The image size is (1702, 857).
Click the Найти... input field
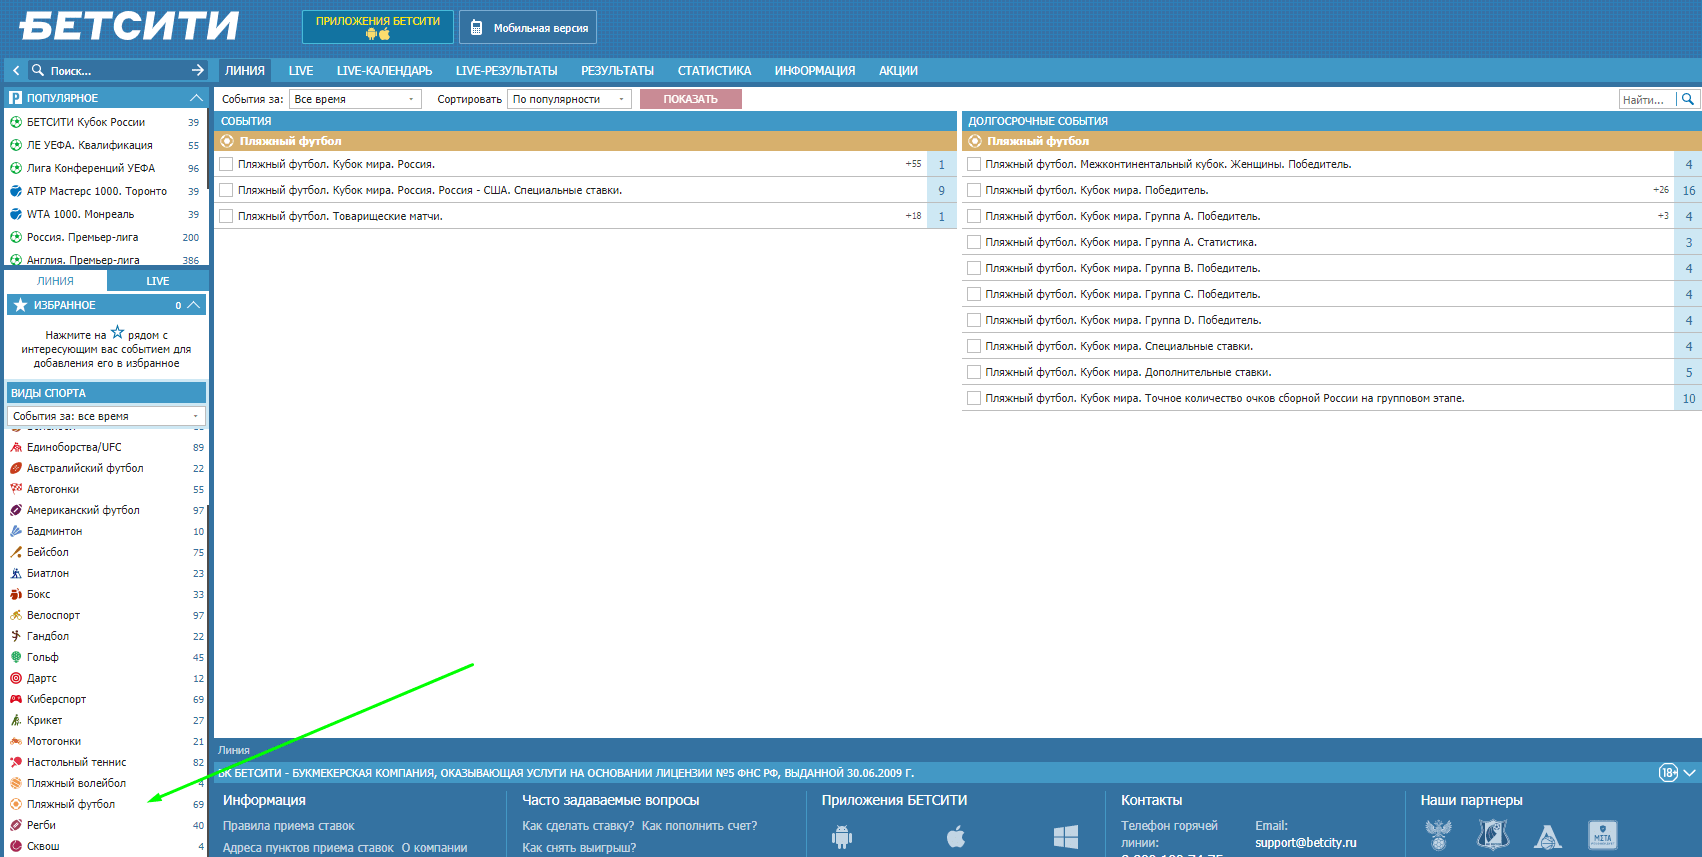1648,99
